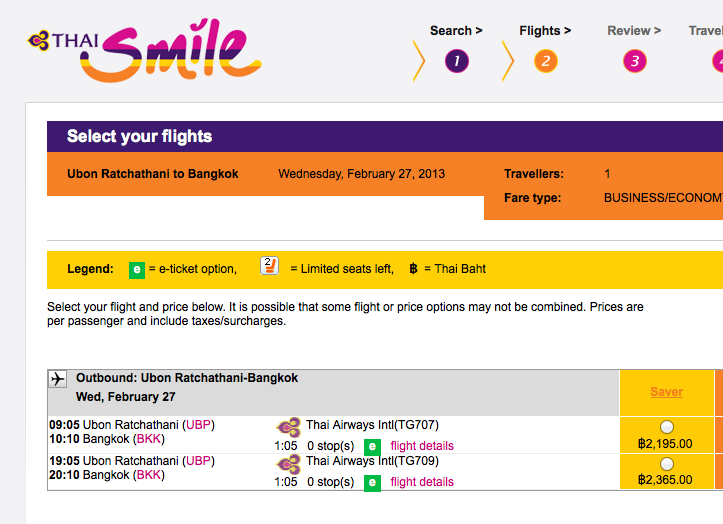
Task: Click the step 2 Flights circle icon
Action: (545, 61)
